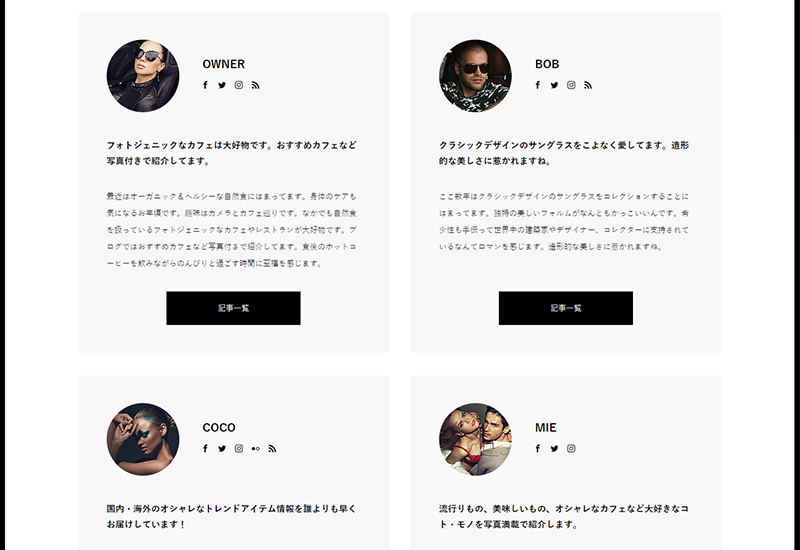Open COCO's Instagram icon
Viewport: 800px width, 550px height.
[239, 448]
